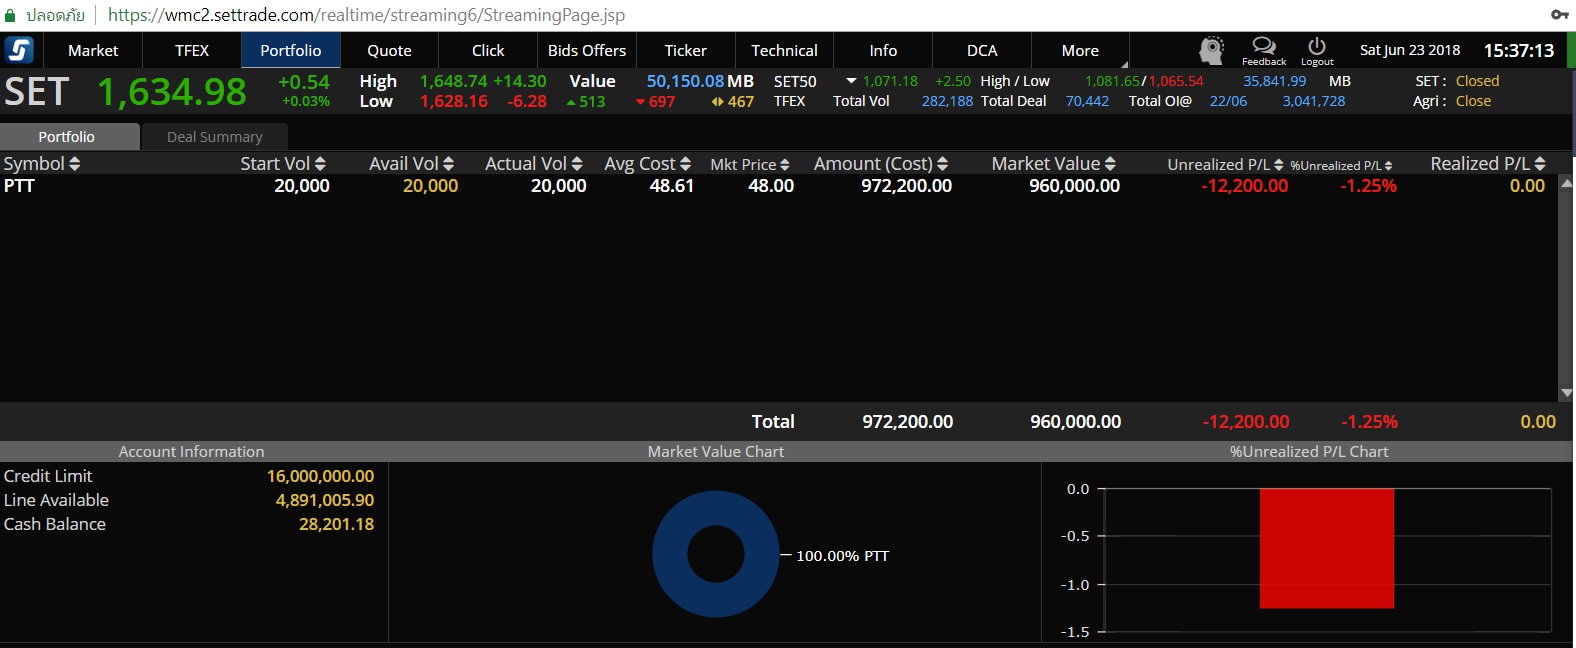
Task: Sort portfolio by Symbol column
Action: (x=42, y=164)
